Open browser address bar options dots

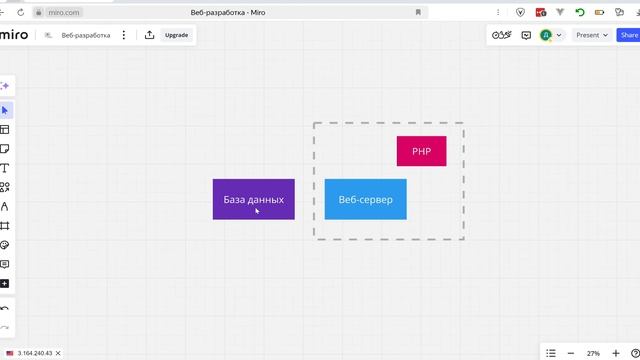tap(498, 13)
